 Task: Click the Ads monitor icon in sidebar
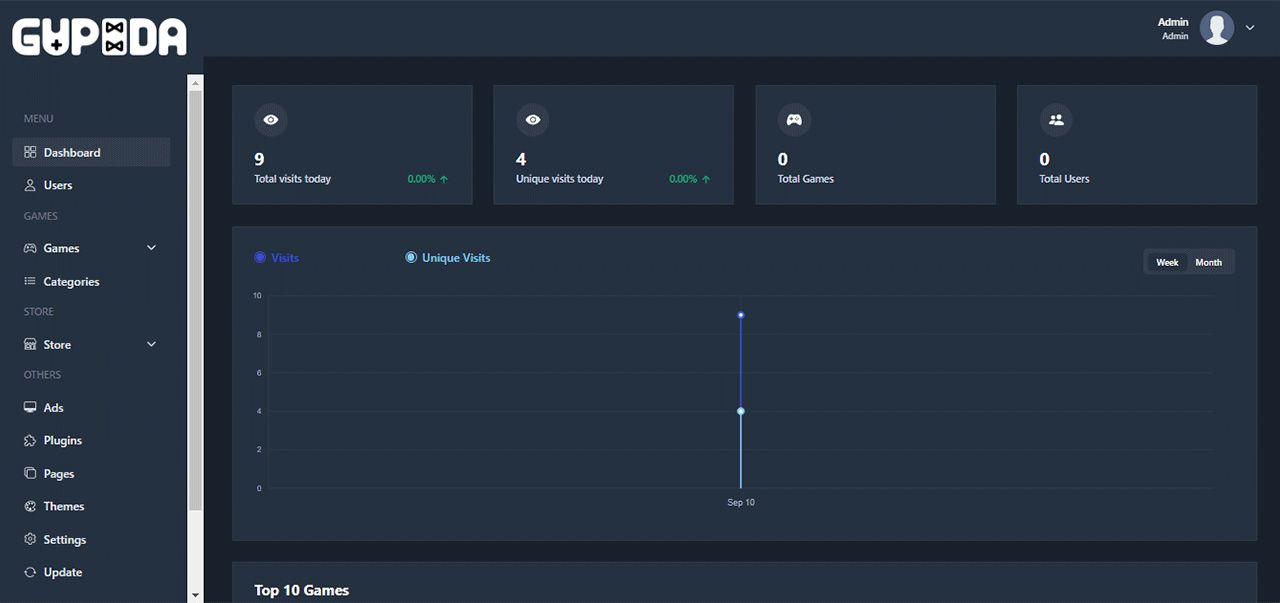tap(30, 407)
